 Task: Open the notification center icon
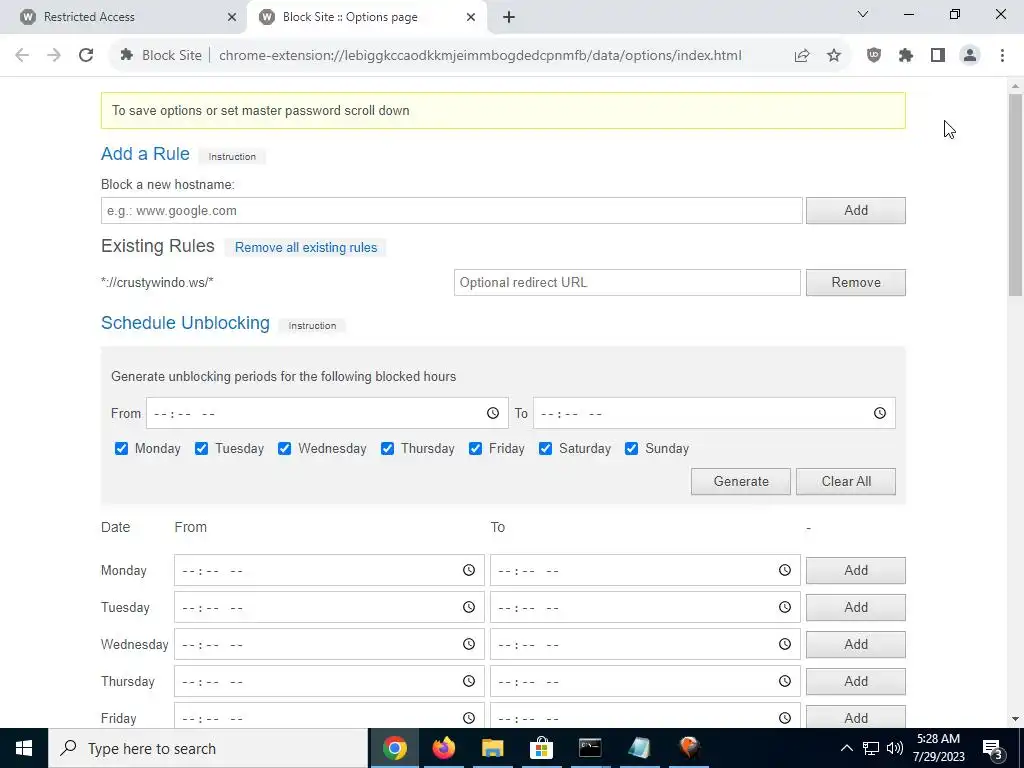point(993,748)
